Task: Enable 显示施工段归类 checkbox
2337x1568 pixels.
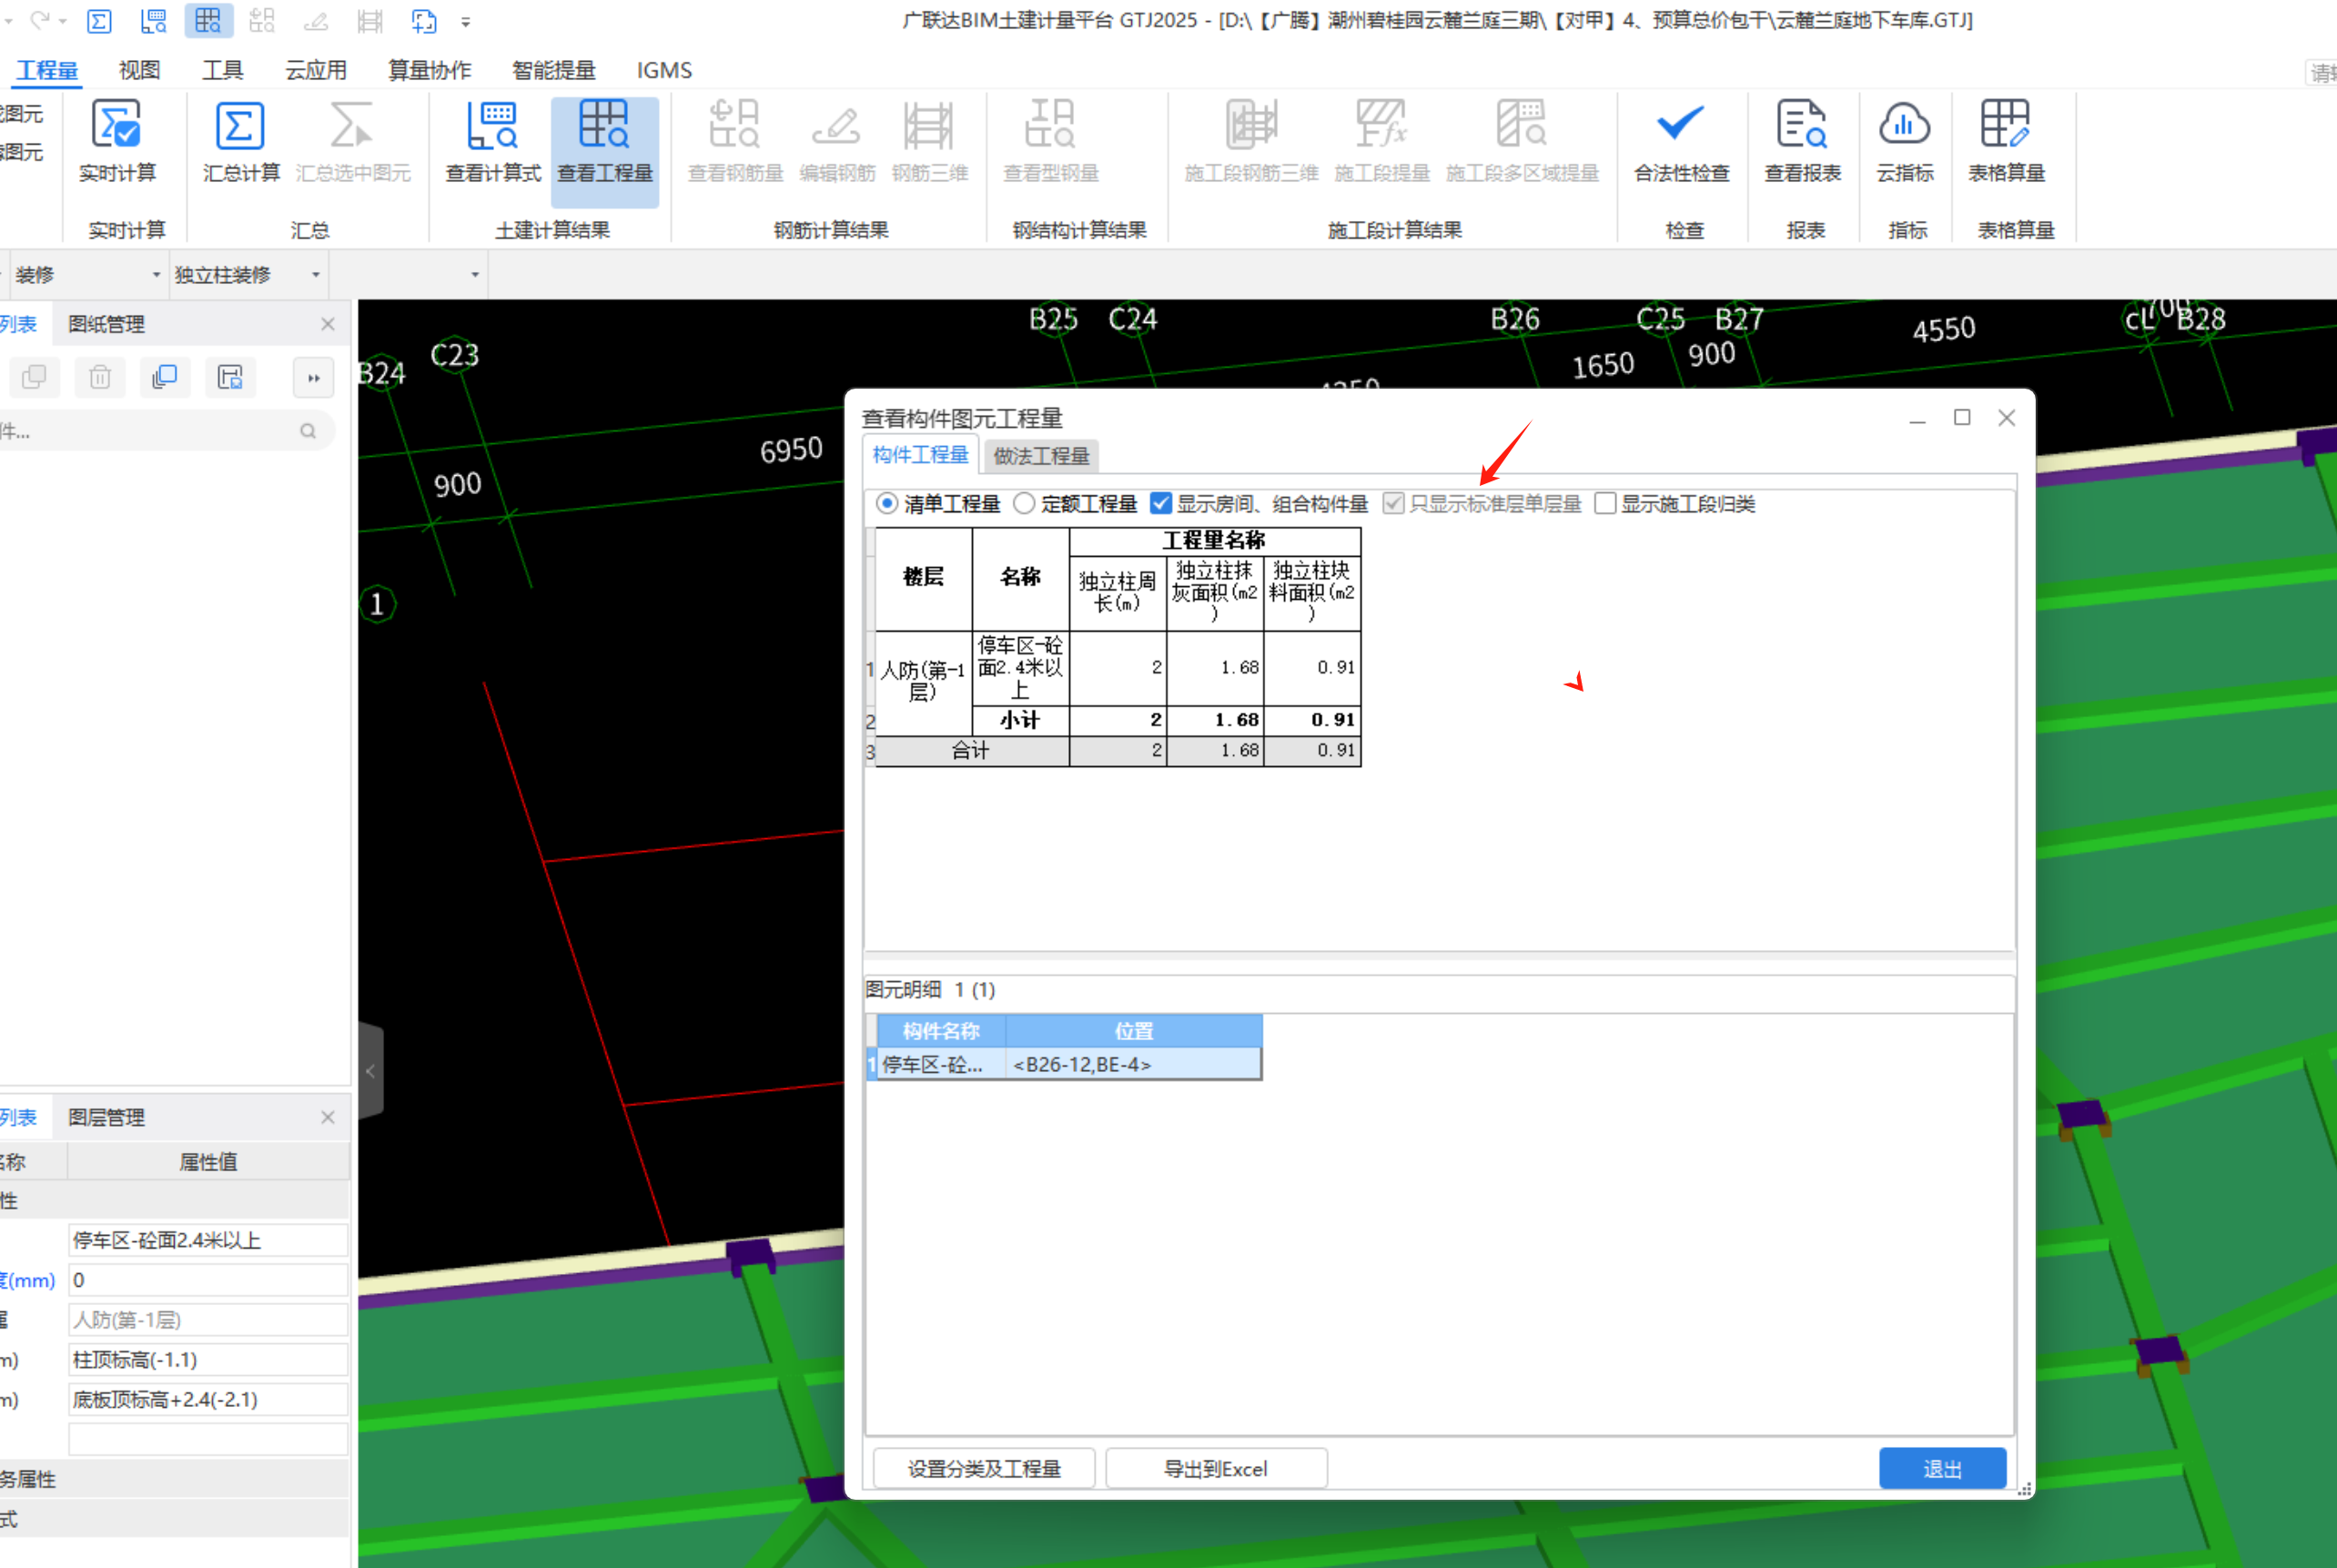Action: [1605, 503]
